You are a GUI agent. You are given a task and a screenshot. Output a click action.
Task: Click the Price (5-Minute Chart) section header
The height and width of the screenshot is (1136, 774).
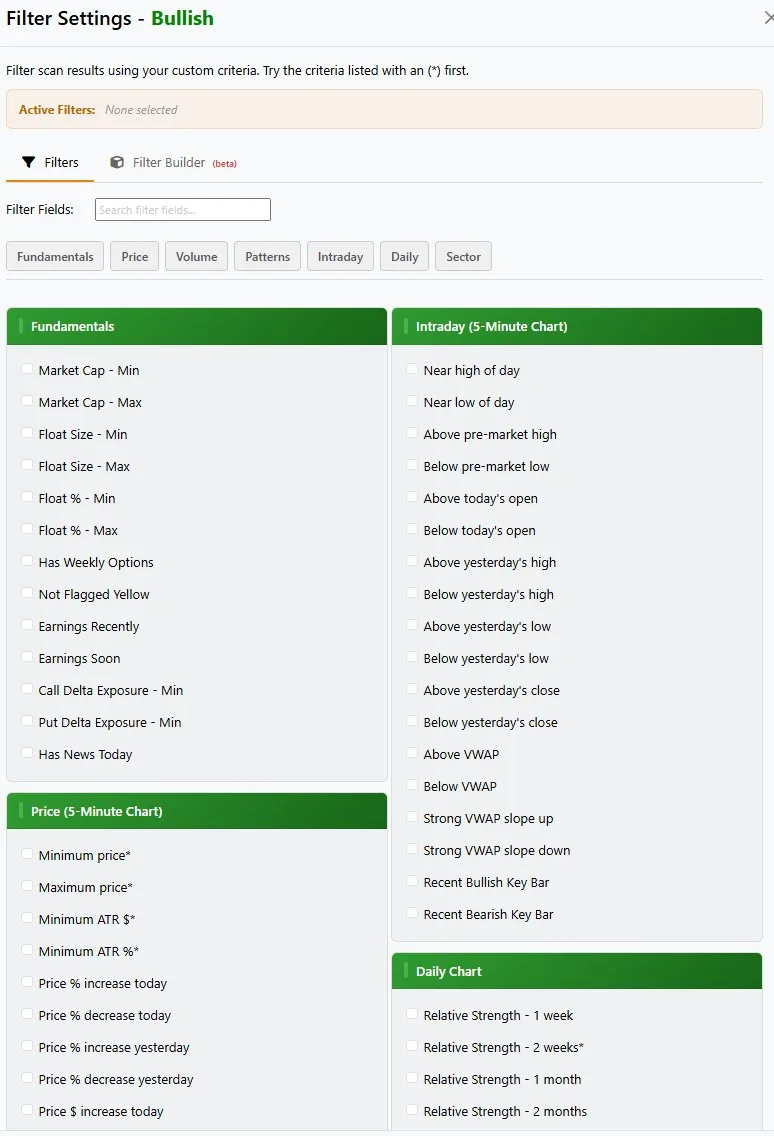196,811
